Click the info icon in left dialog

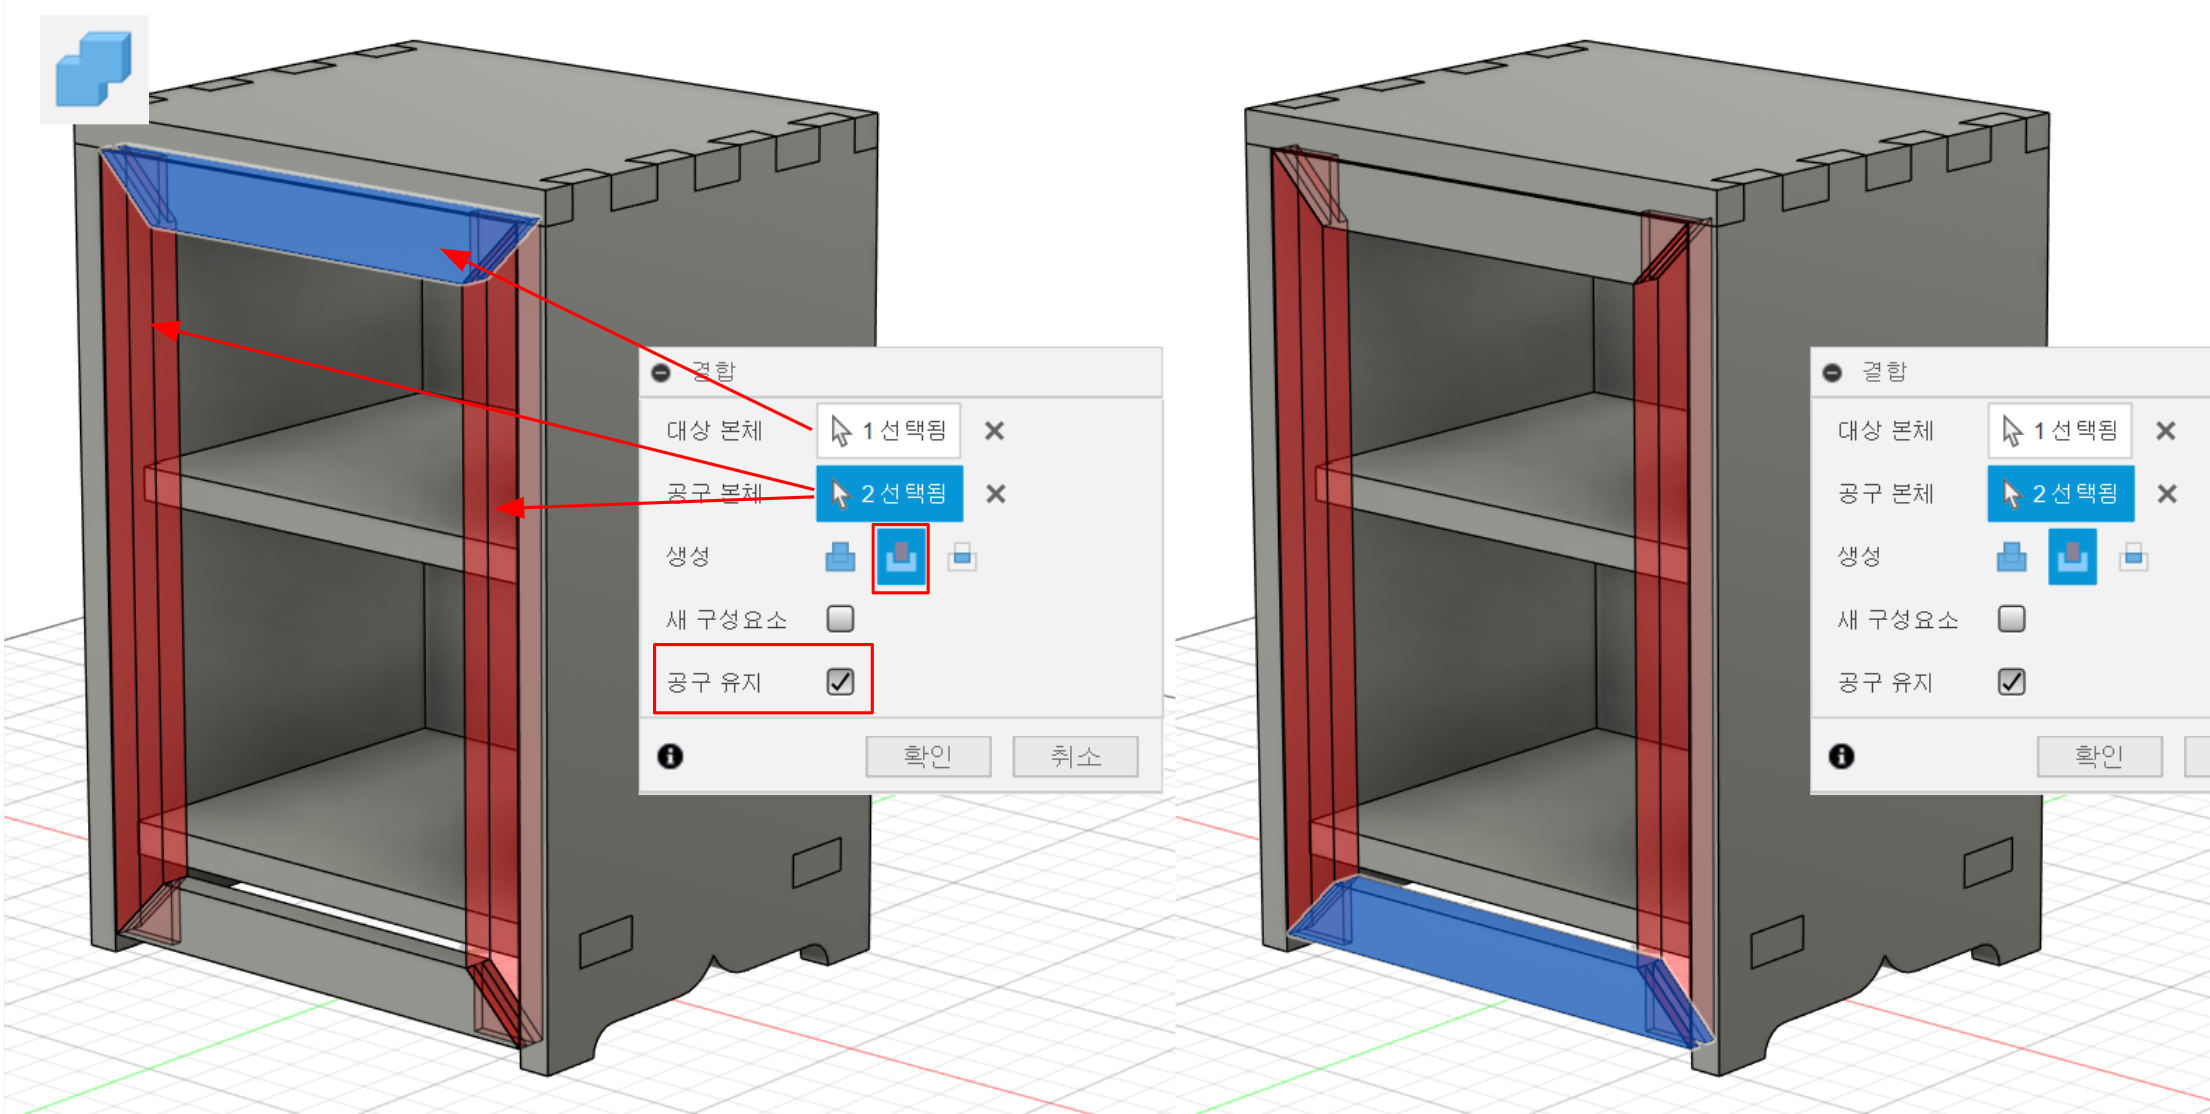pos(670,756)
